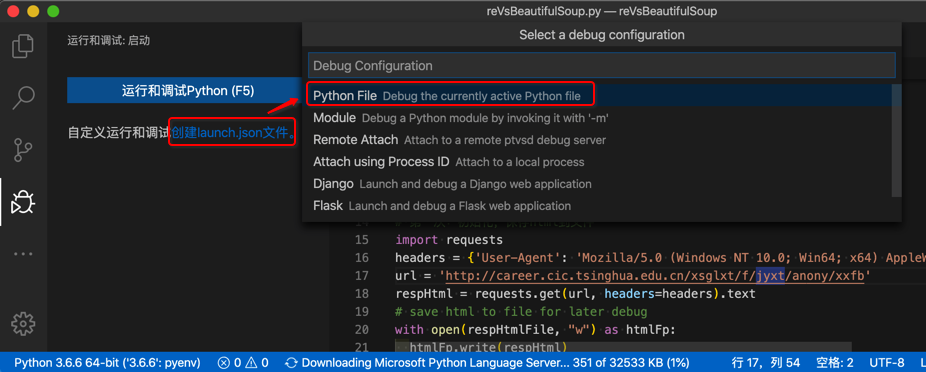Open the 创建launch.json文件 link
This screenshot has height=372, width=926.
tap(233, 133)
